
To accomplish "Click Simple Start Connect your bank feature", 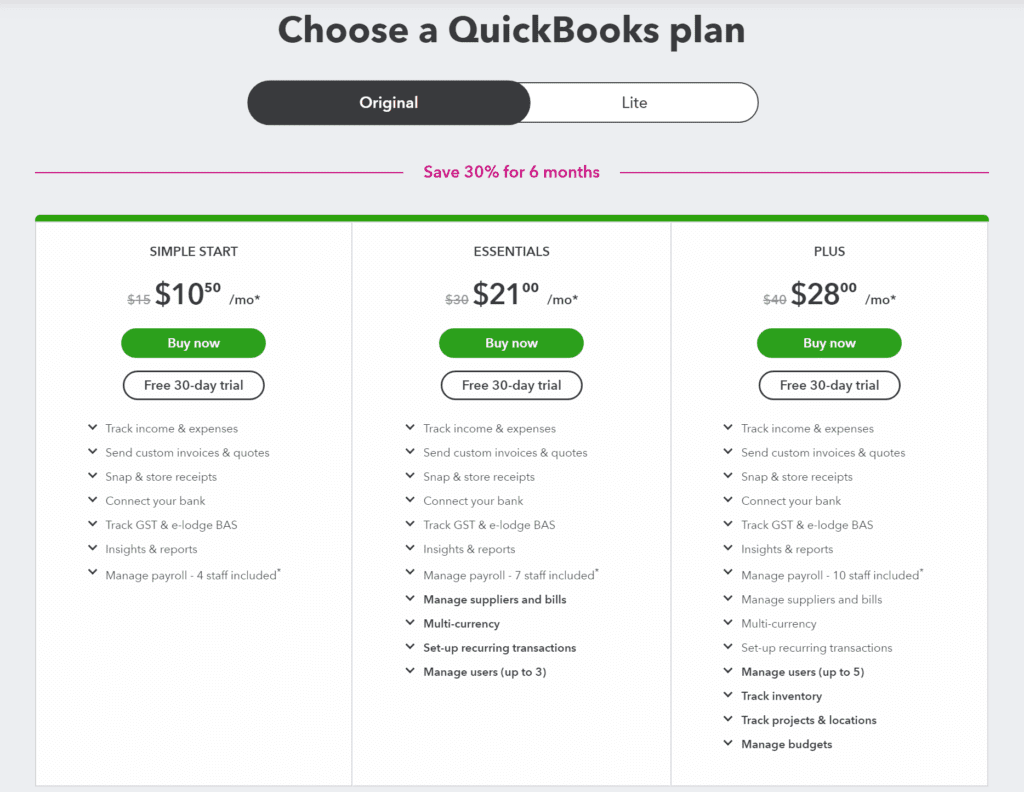I will click(x=155, y=501).
